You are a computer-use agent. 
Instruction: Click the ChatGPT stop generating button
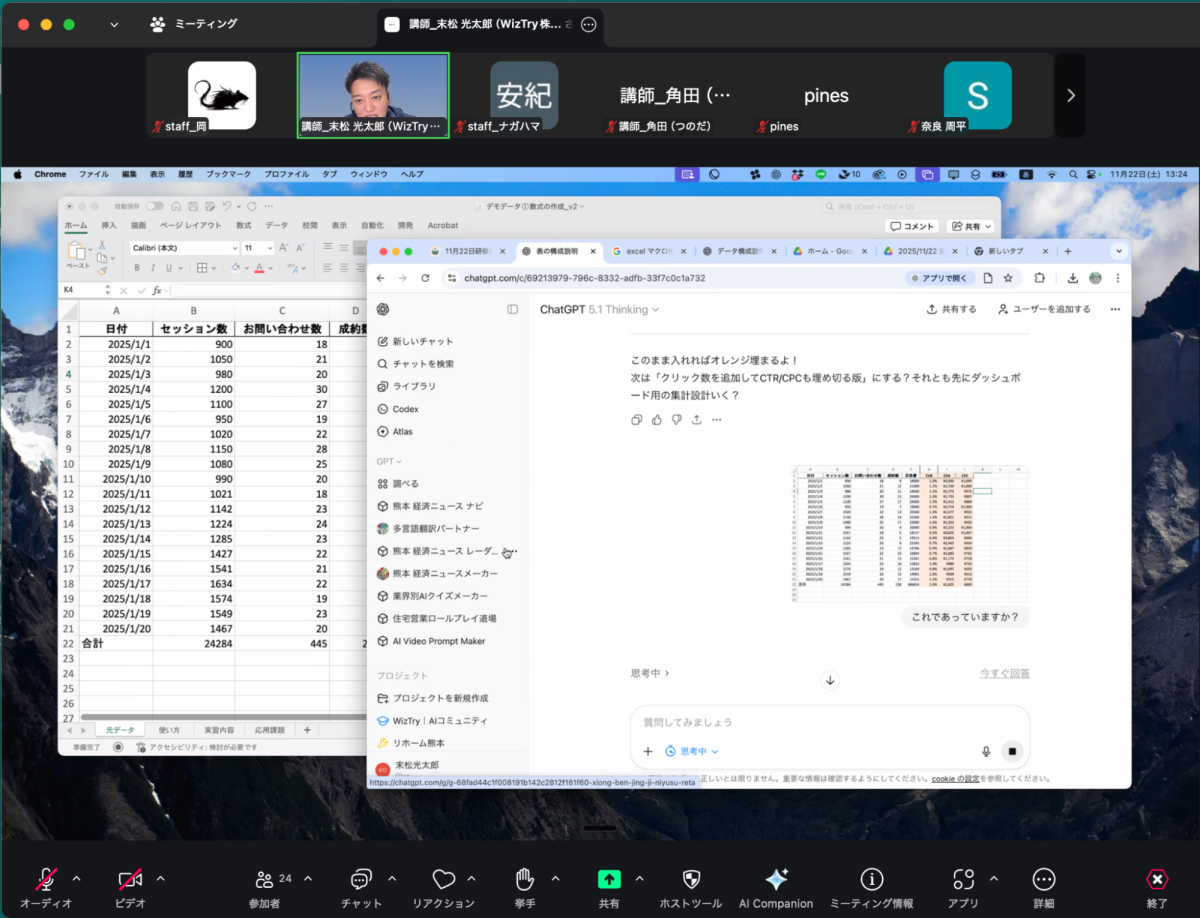pyautogui.click(x=1012, y=751)
